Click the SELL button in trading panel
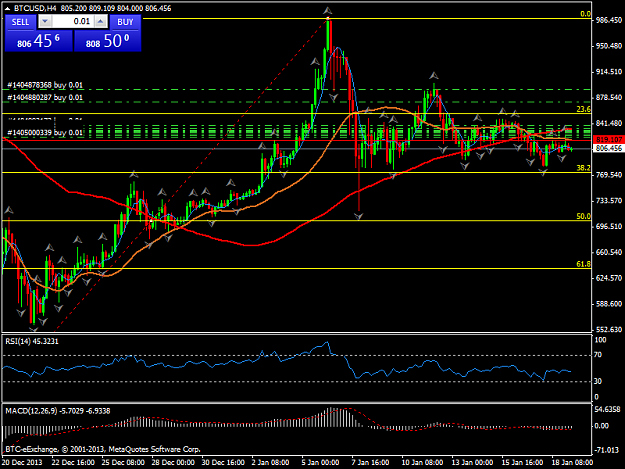 tap(20, 22)
